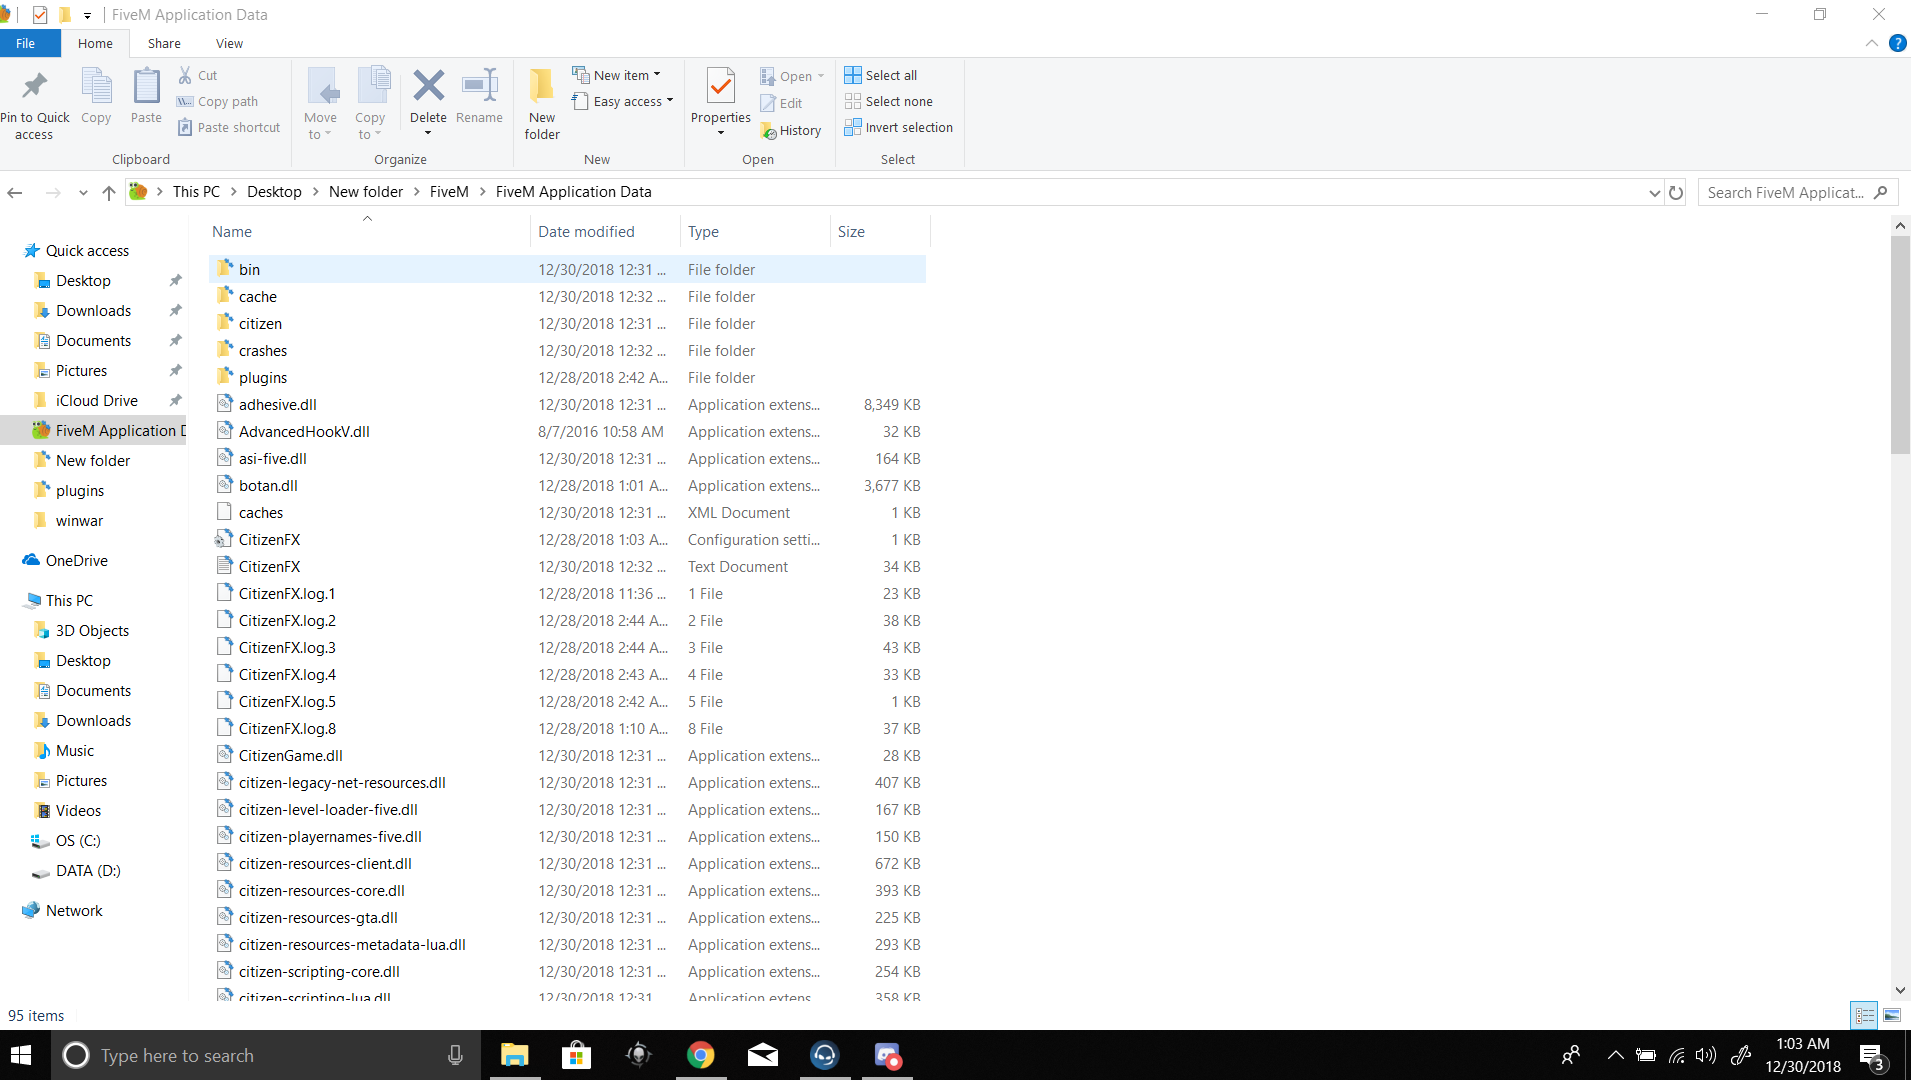Click the Paste shortcut icon
Image resolution: width=1911 pixels, height=1080 pixels.
pyautogui.click(x=228, y=127)
